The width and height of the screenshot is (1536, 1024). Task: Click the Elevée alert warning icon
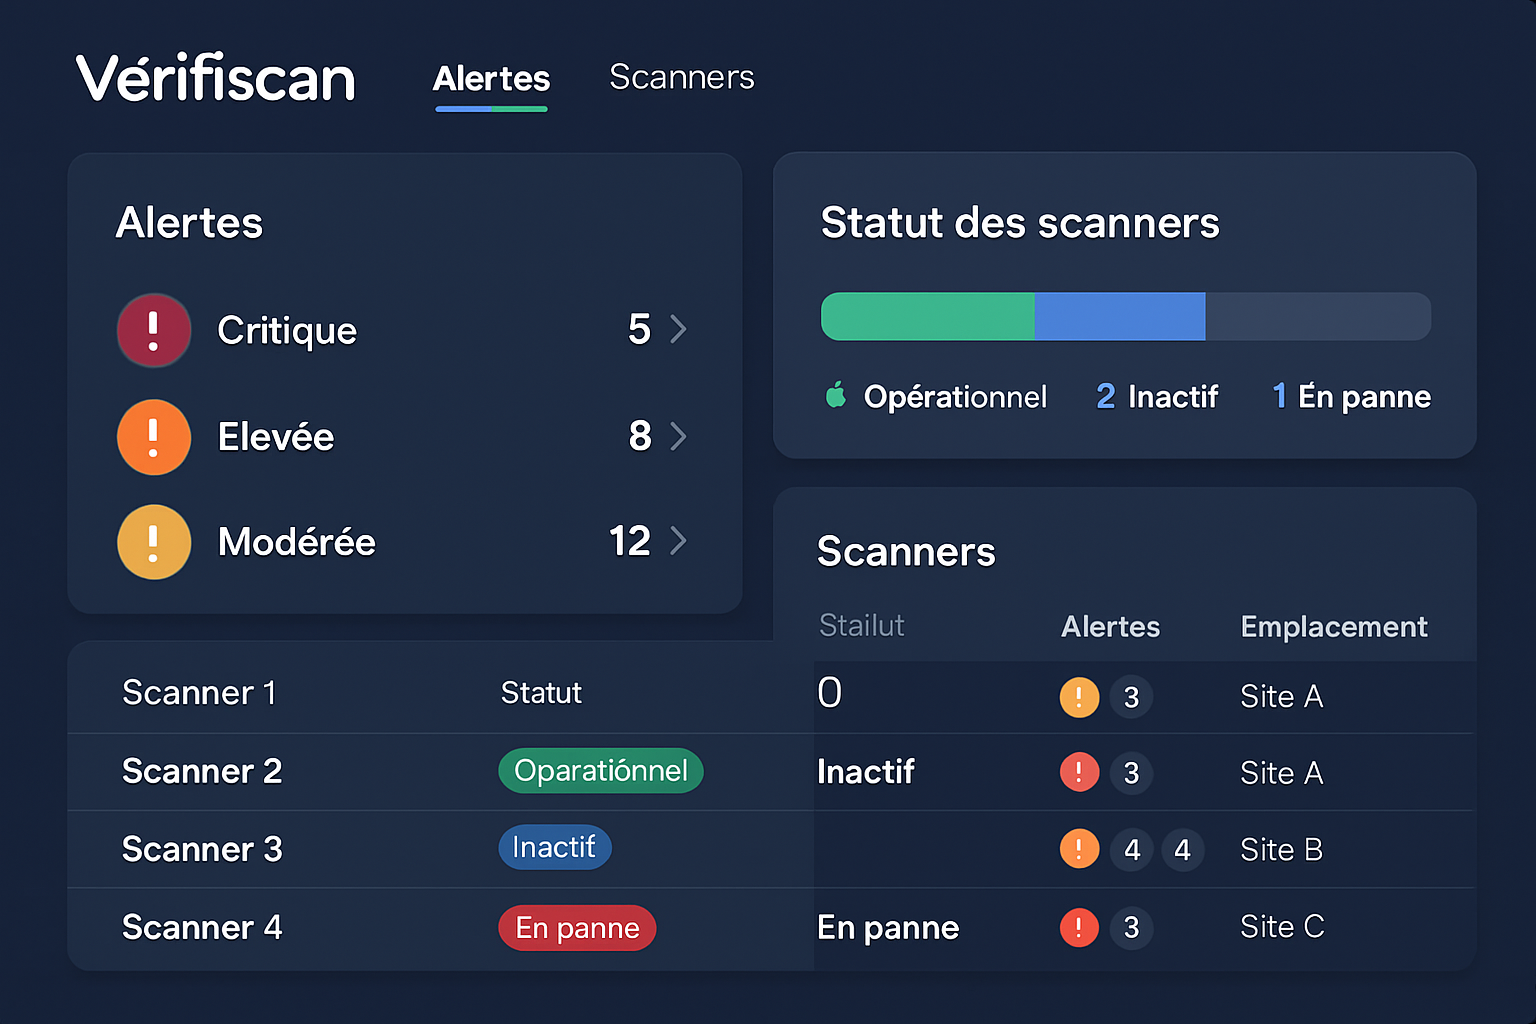(153, 437)
